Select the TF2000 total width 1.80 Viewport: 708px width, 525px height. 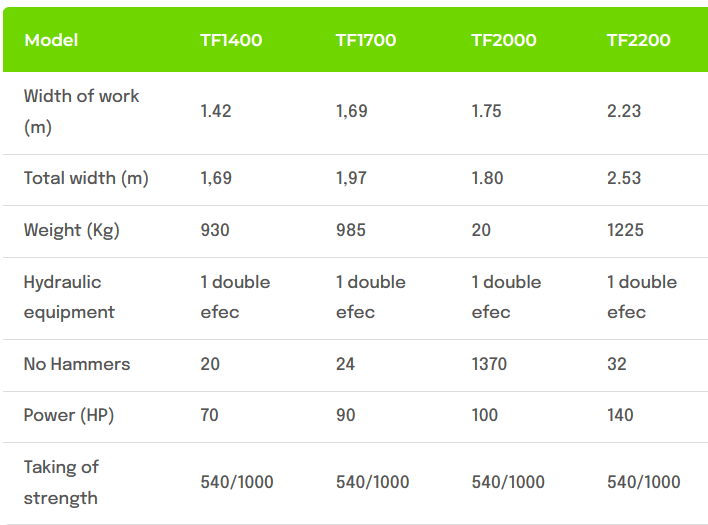pos(487,179)
